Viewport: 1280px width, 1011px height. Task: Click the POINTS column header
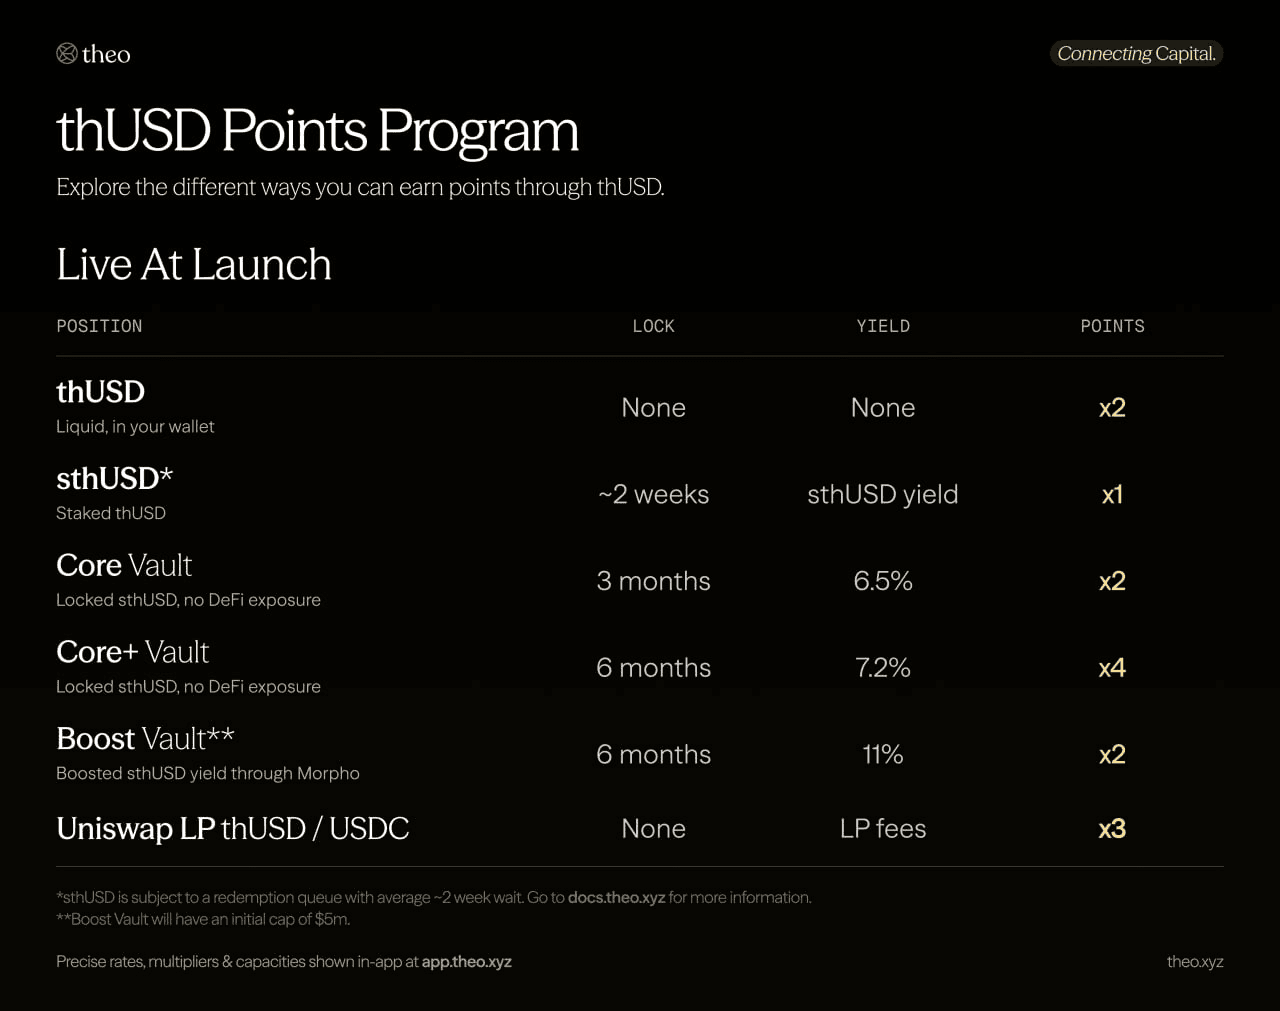coord(1113,326)
